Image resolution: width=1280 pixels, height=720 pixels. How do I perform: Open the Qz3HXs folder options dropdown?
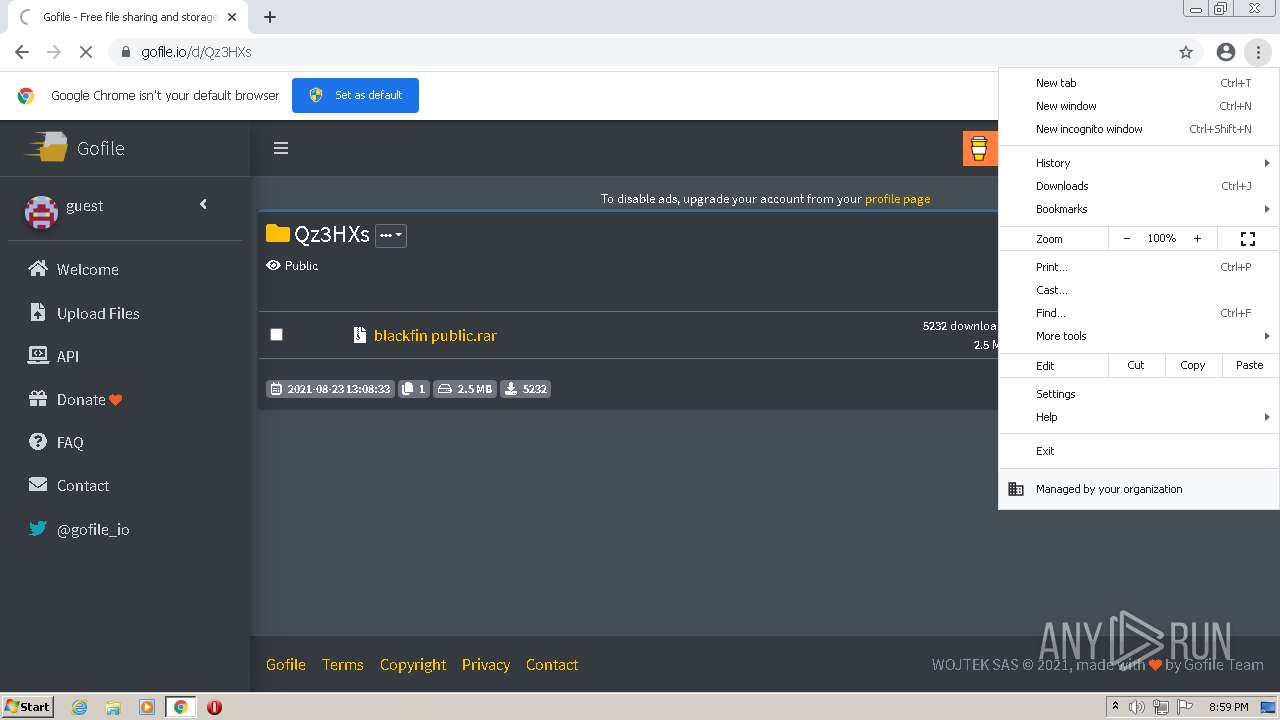tap(391, 235)
